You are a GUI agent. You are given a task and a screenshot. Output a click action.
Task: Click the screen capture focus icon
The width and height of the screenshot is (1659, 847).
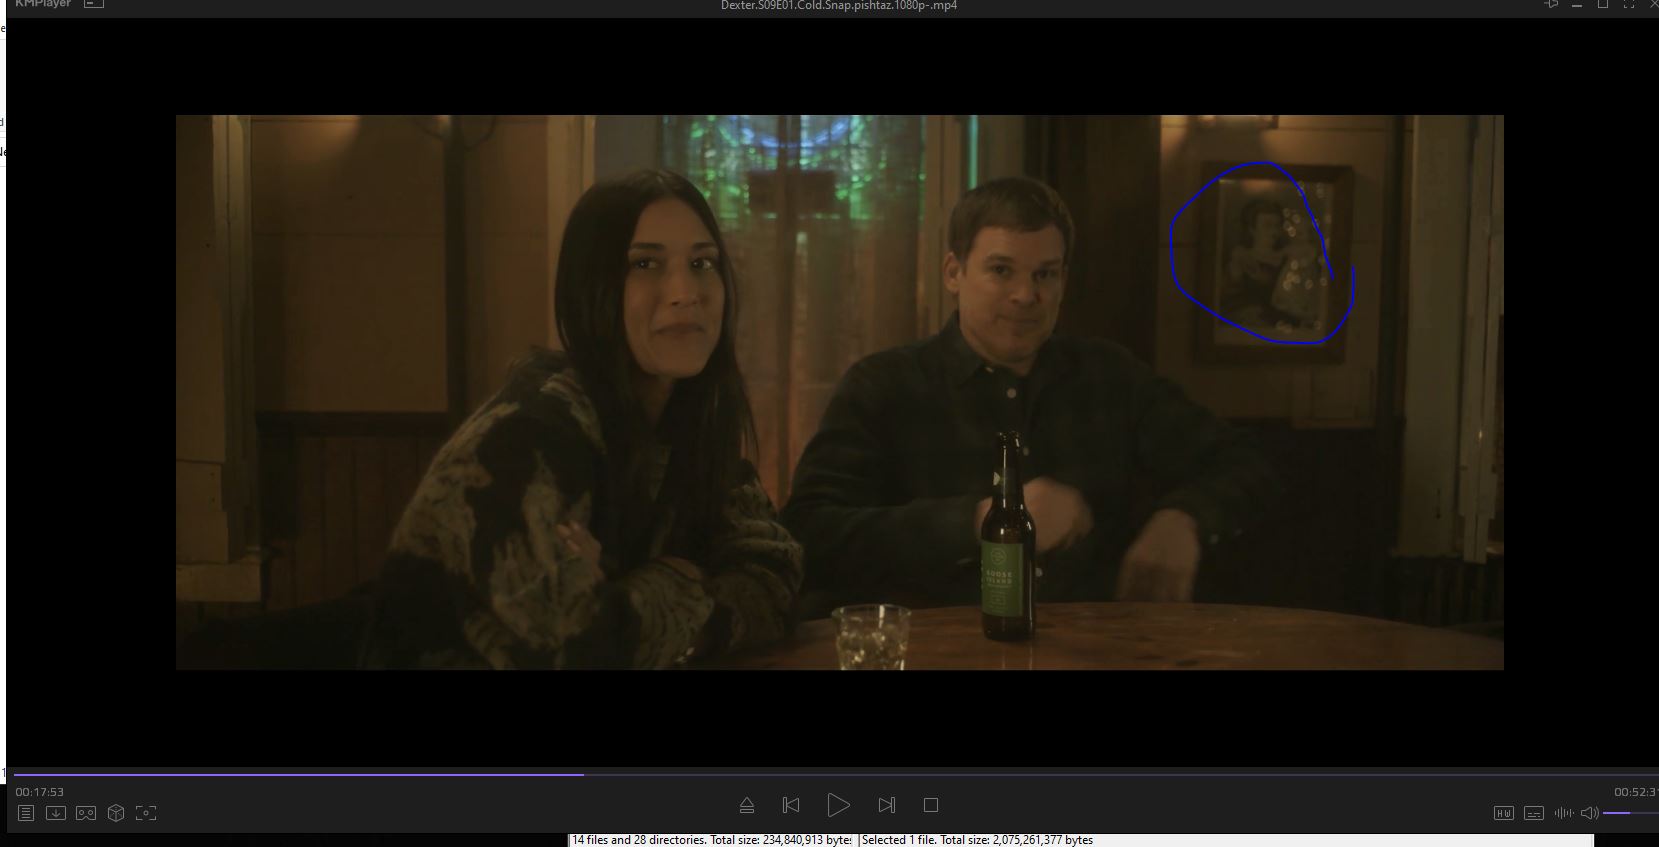pos(146,813)
